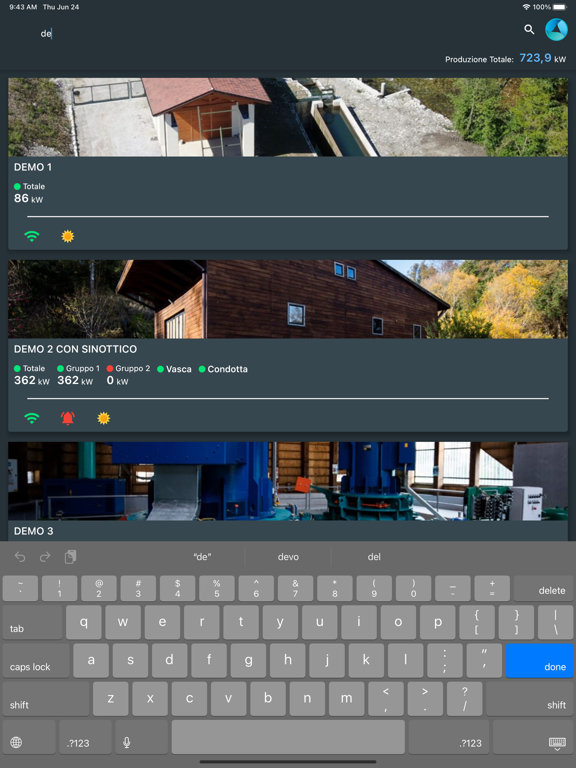
Task: Switch to the right .?123 numbers key
Action: pyautogui.click(x=449, y=737)
